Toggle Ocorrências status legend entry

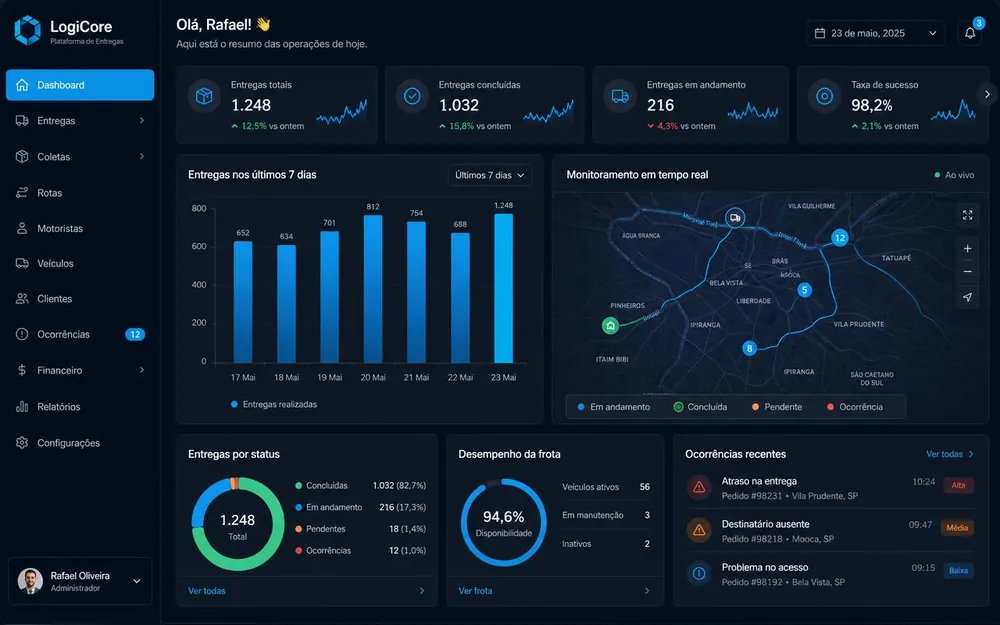click(323, 550)
